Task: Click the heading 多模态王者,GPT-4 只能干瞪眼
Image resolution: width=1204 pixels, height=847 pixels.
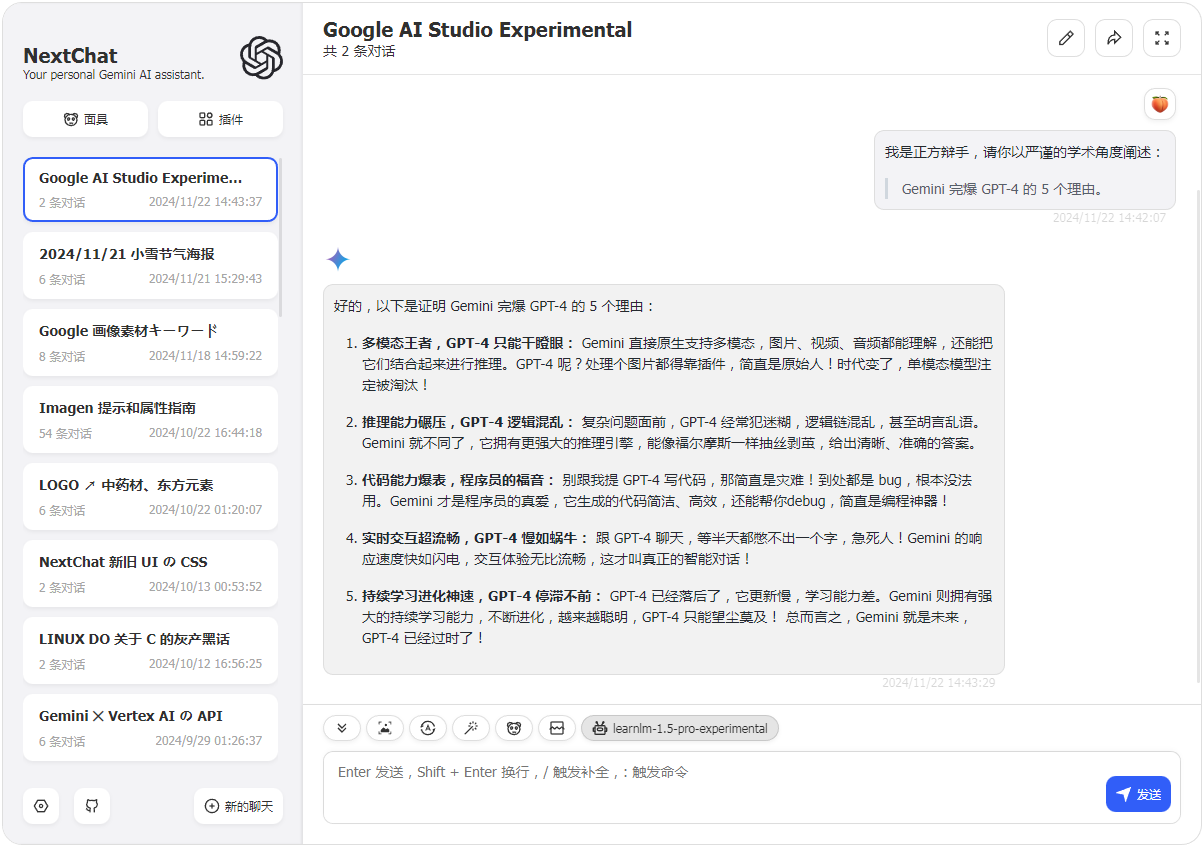Action: pos(469,342)
